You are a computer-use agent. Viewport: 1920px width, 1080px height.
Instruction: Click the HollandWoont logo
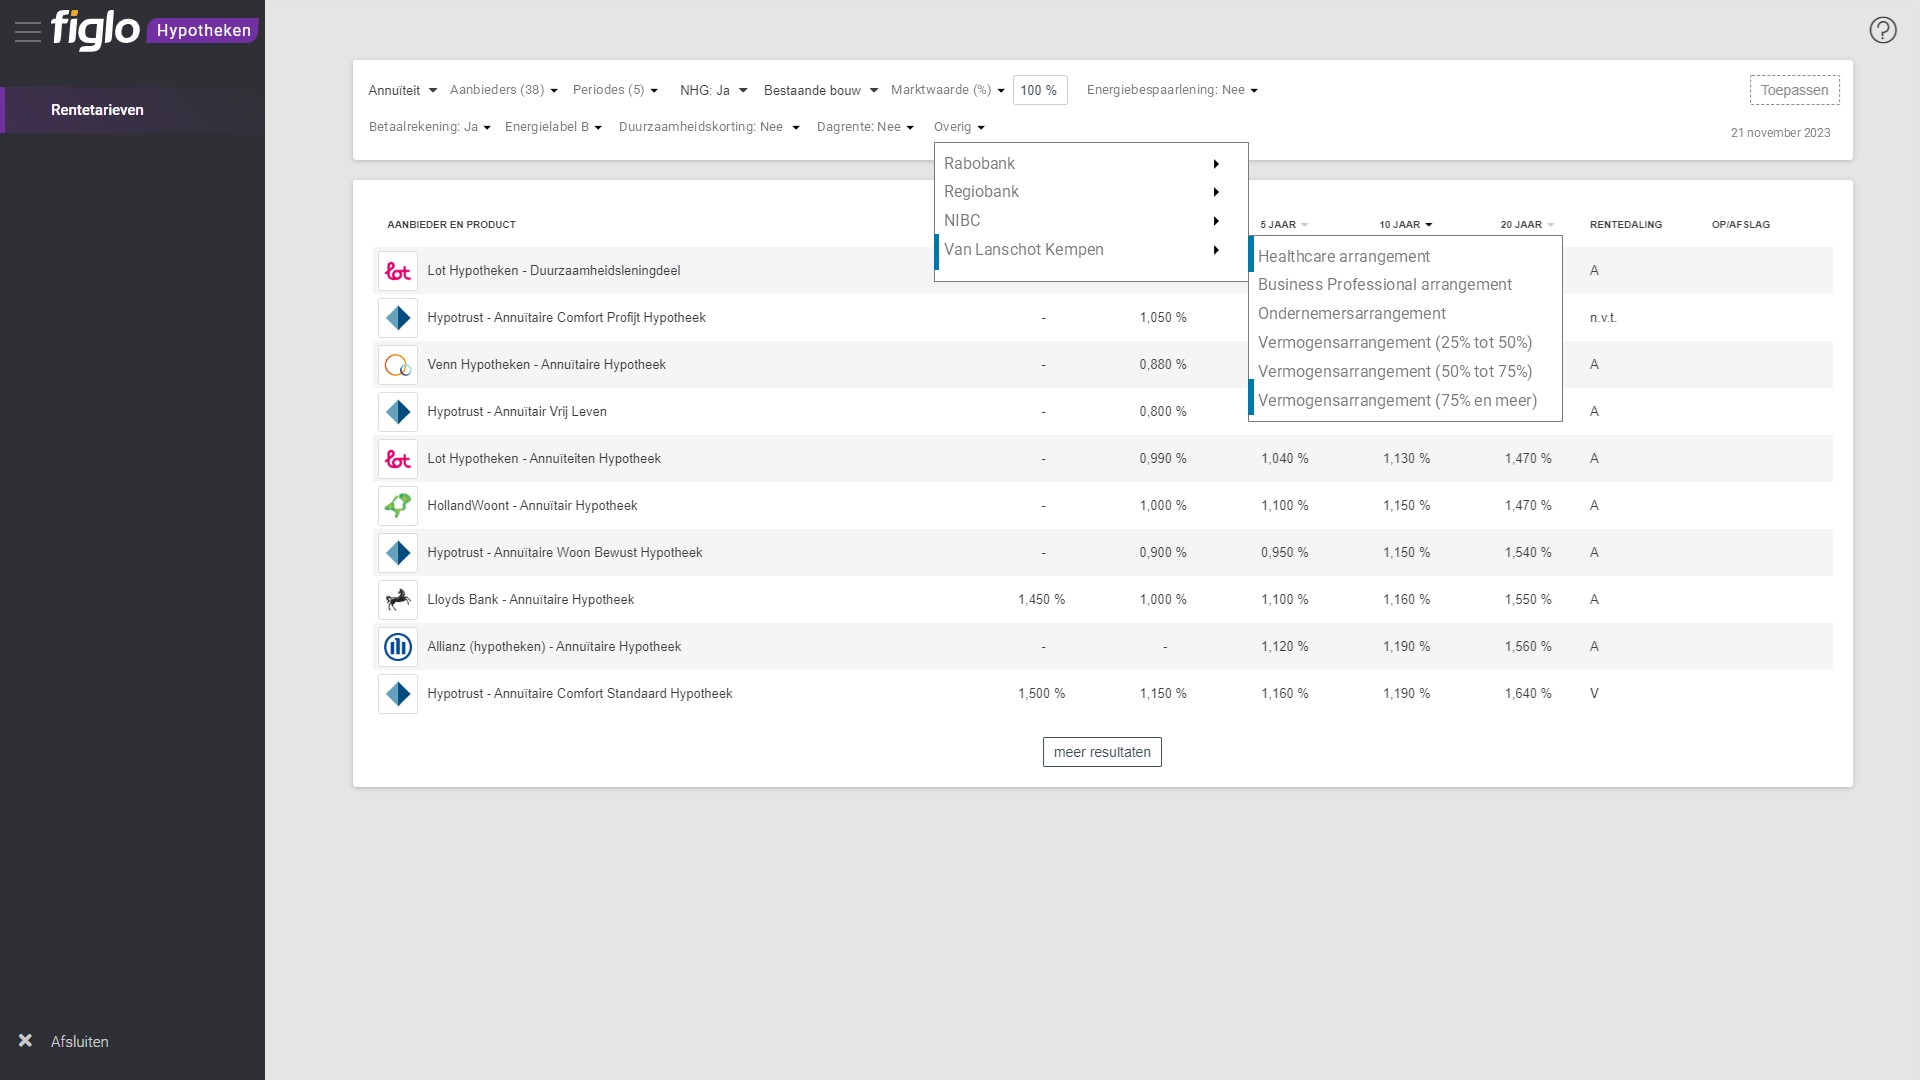[398, 506]
